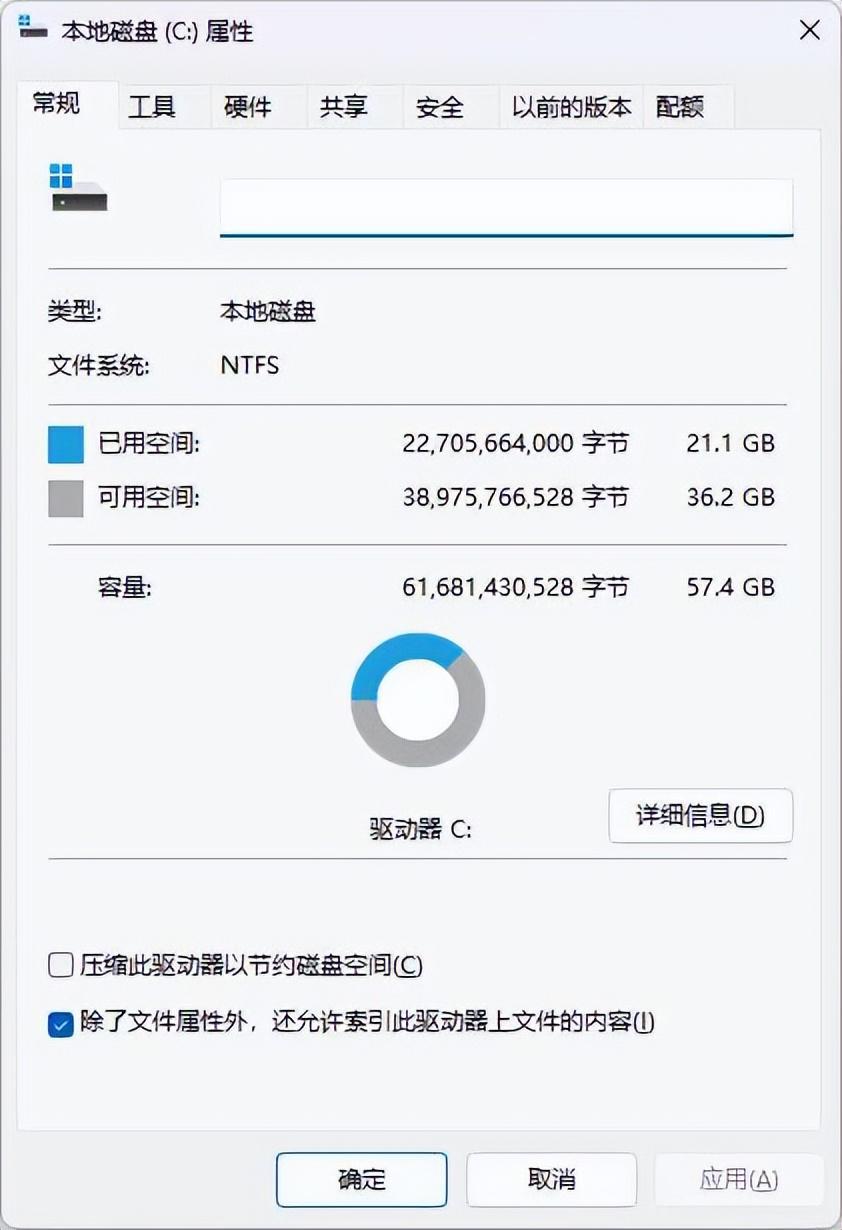This screenshot has width=842, height=1230.
Task: Click inside the volume label input field
Action: (x=506, y=205)
